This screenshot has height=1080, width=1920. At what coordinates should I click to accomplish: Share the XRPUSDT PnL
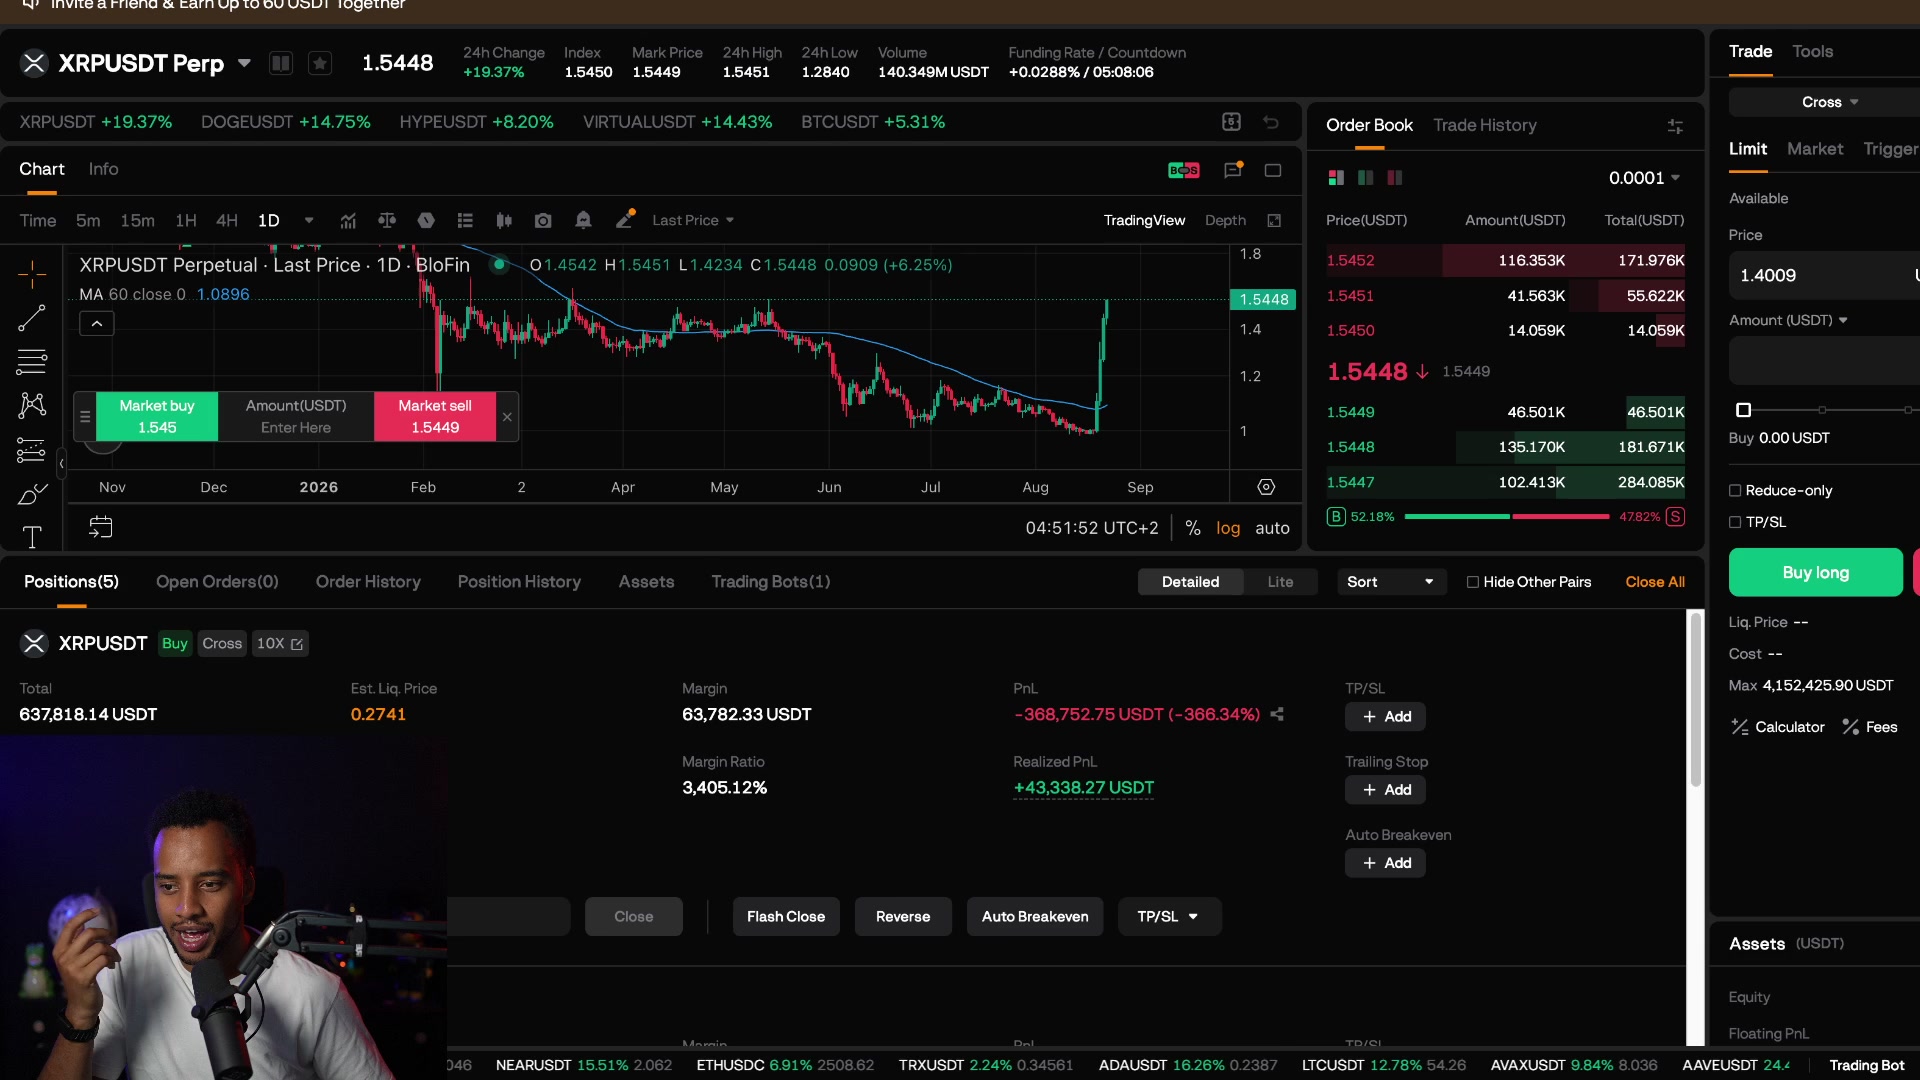1277,714
